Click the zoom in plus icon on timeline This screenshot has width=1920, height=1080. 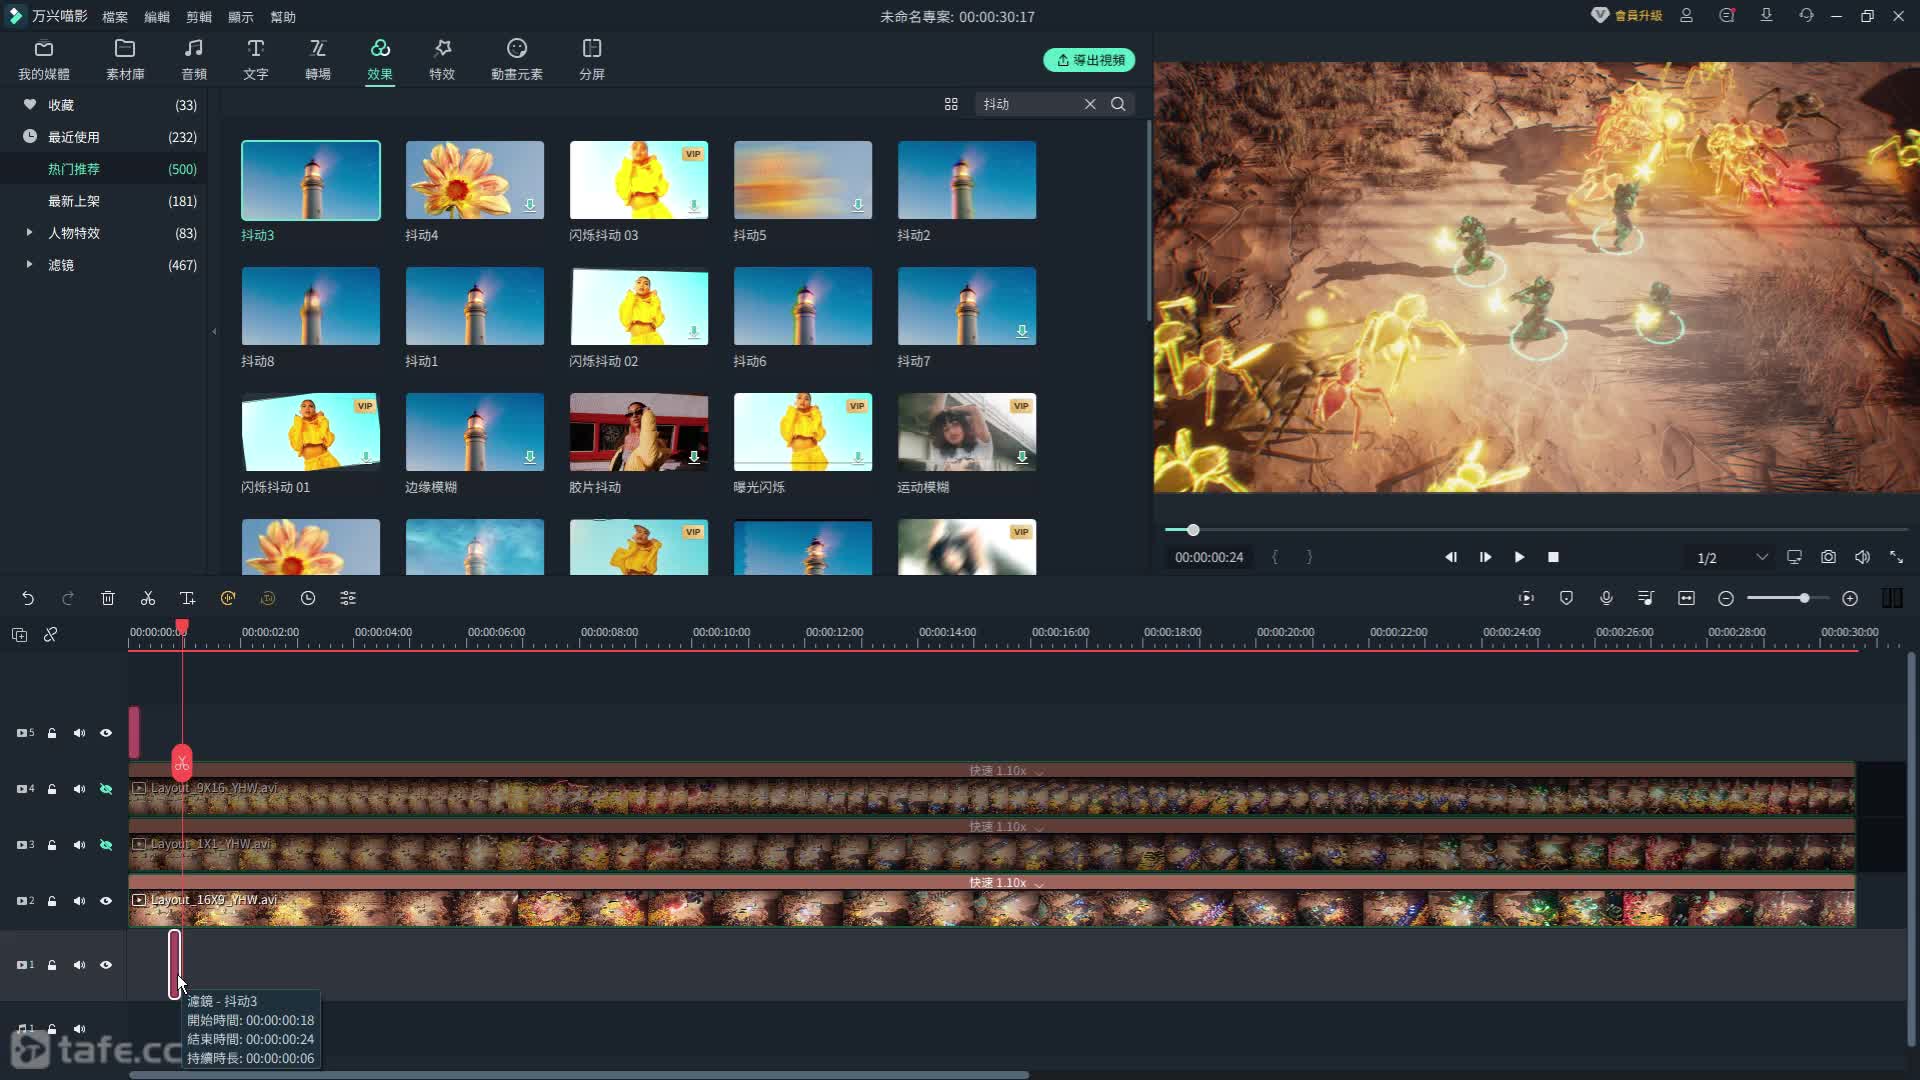(1850, 598)
